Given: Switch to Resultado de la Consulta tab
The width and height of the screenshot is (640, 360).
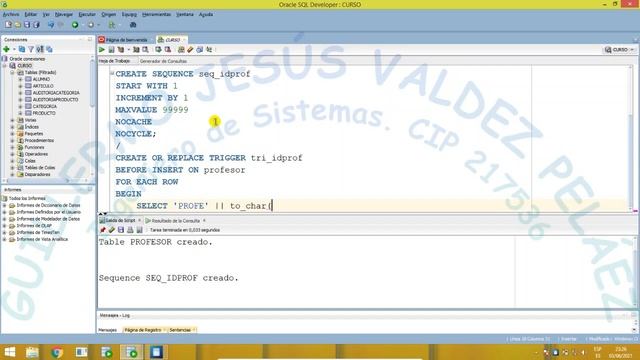Looking at the screenshot, I should (176, 221).
